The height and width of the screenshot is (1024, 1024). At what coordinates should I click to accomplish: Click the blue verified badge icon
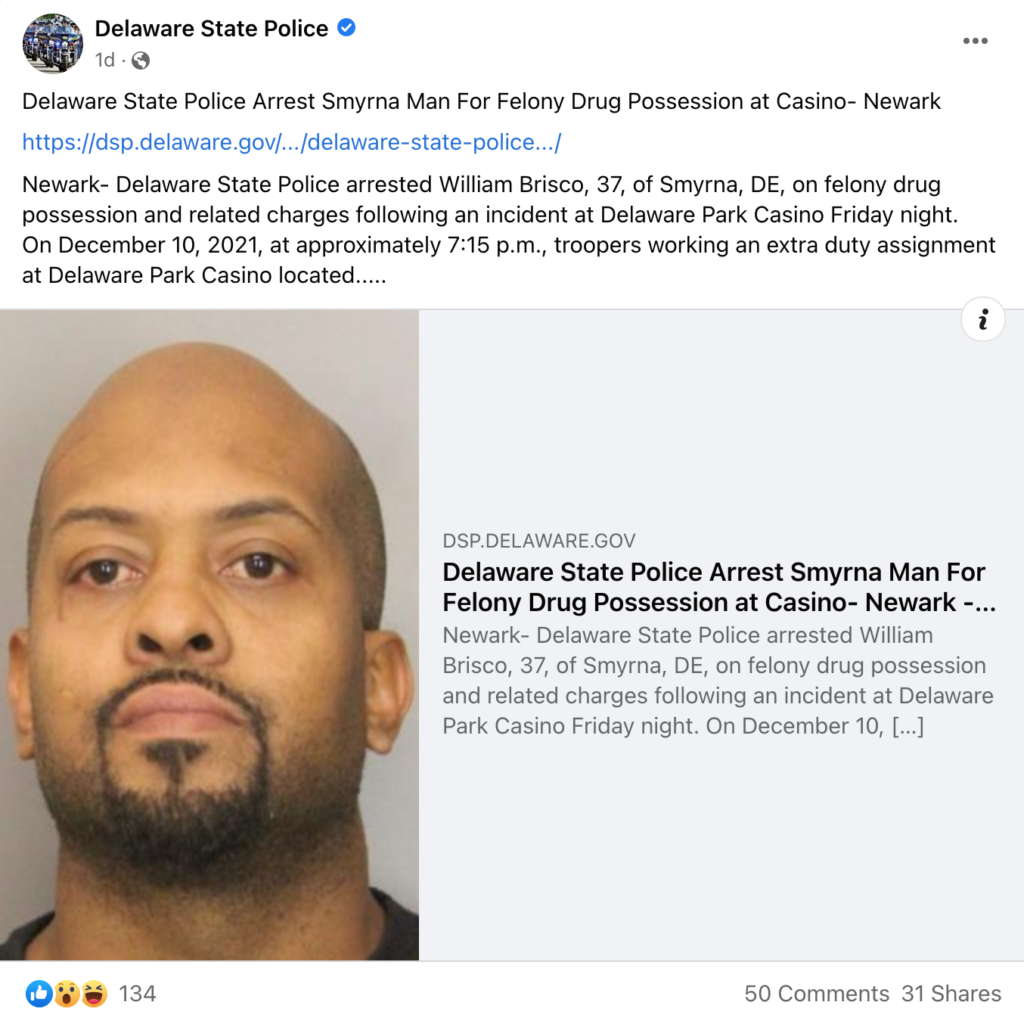346,28
